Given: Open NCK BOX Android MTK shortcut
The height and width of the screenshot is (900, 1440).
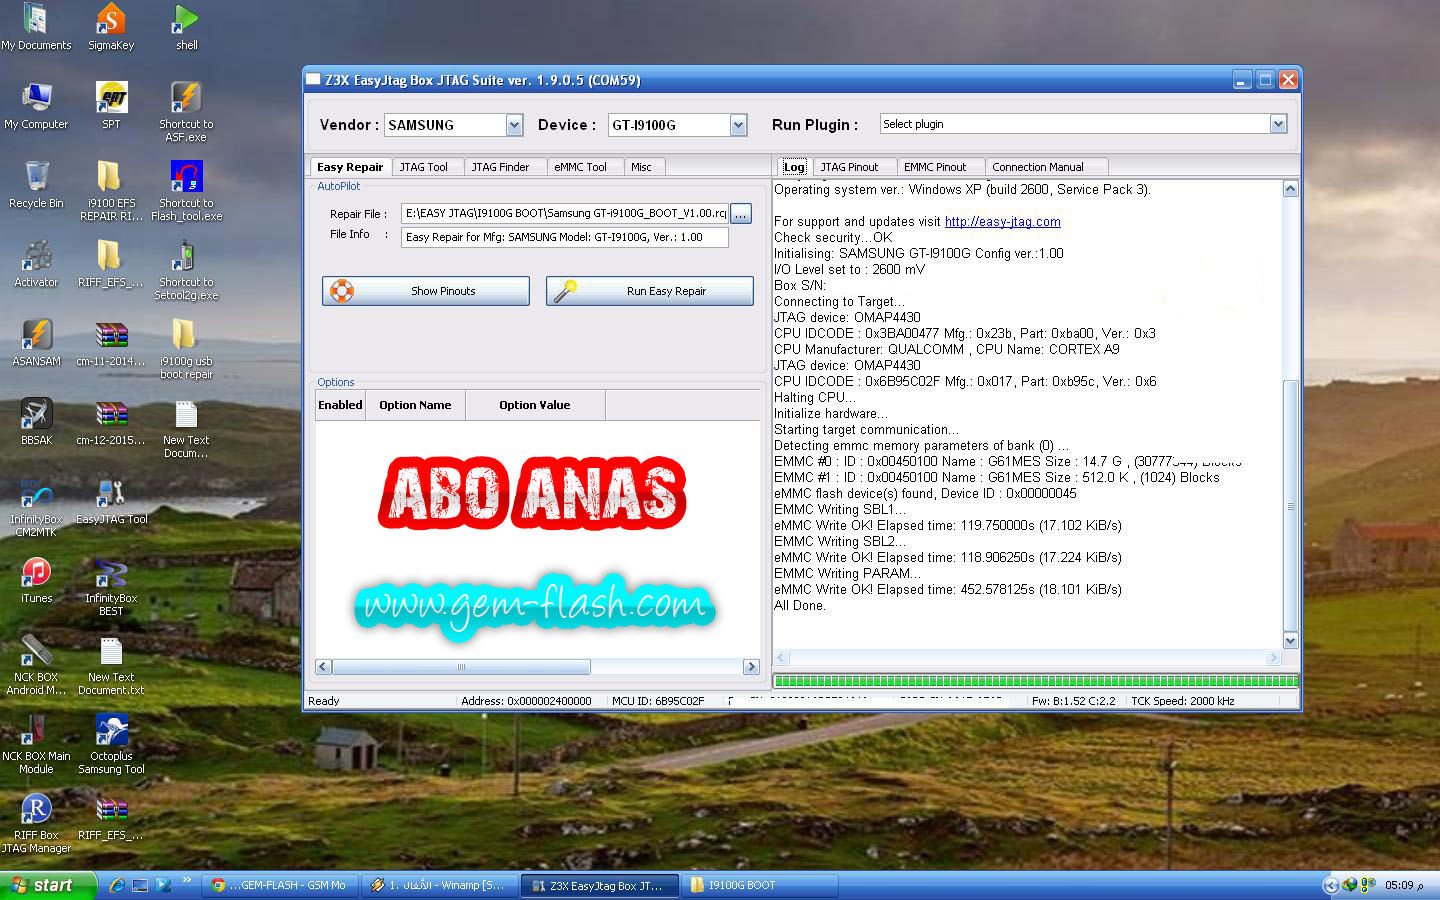Looking at the screenshot, I should (36, 665).
